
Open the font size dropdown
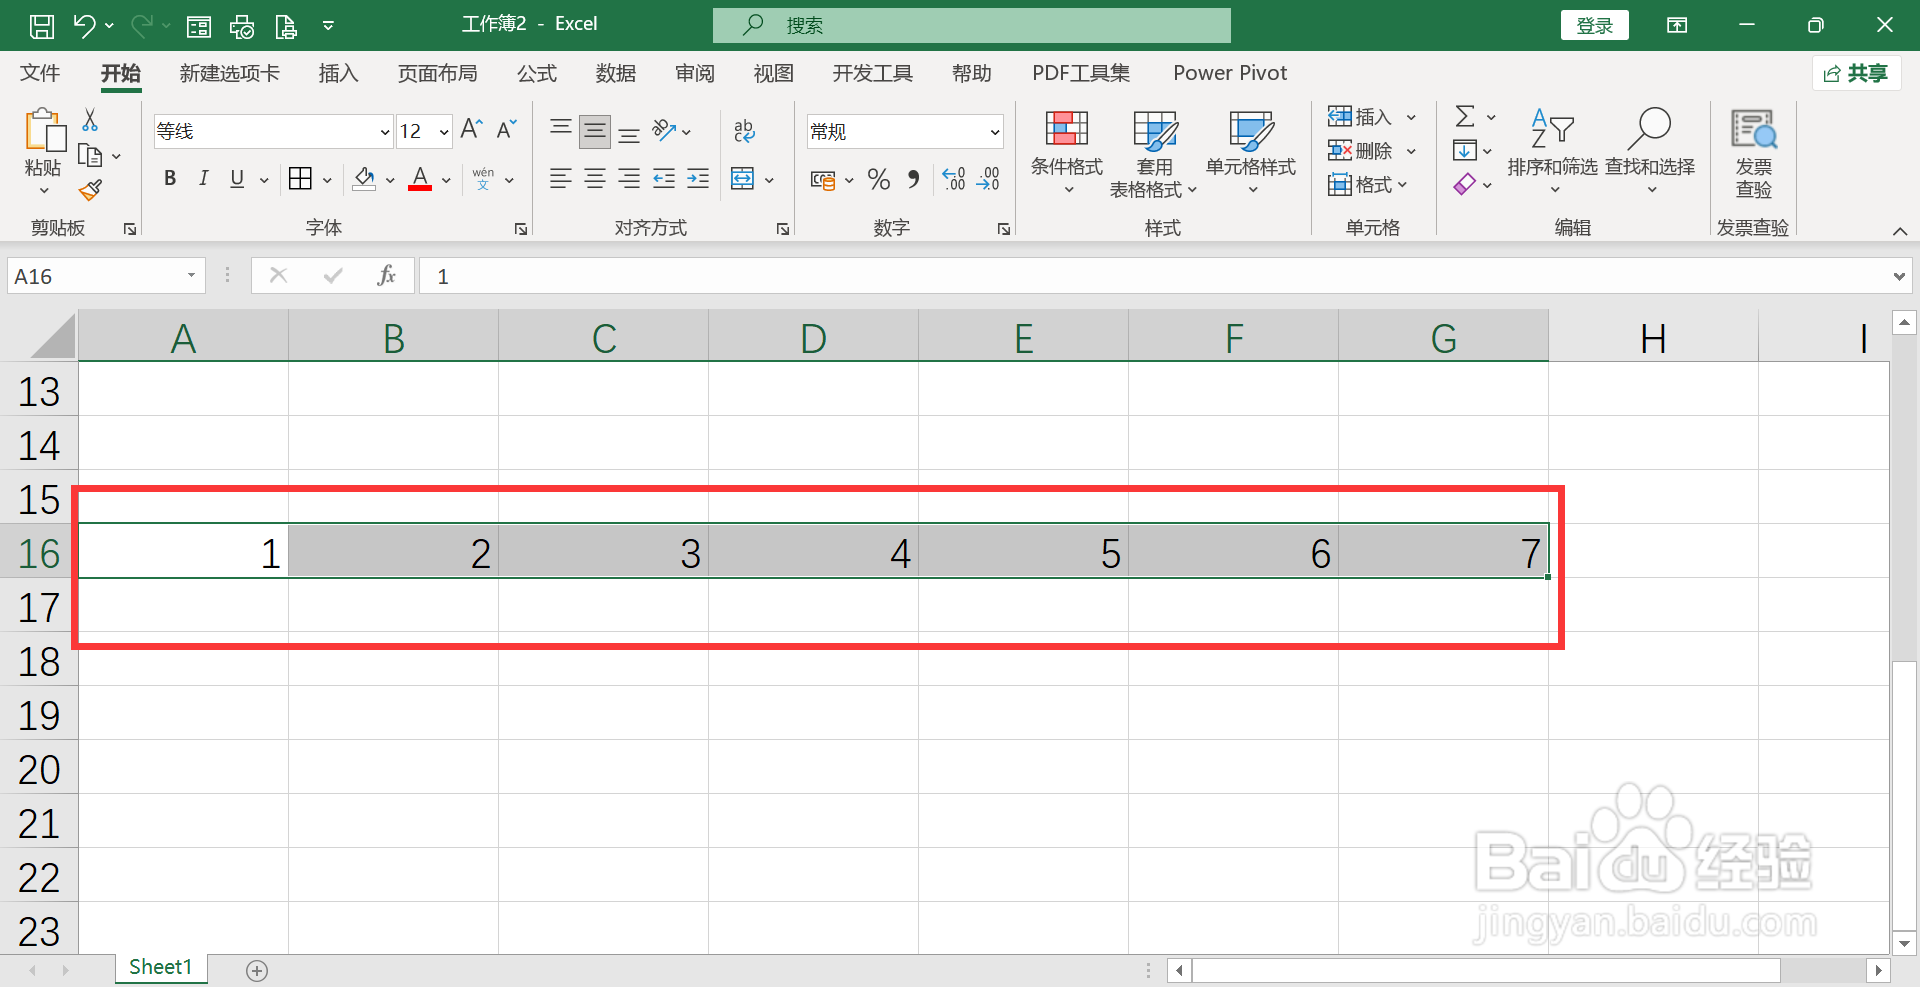pyautogui.click(x=444, y=132)
